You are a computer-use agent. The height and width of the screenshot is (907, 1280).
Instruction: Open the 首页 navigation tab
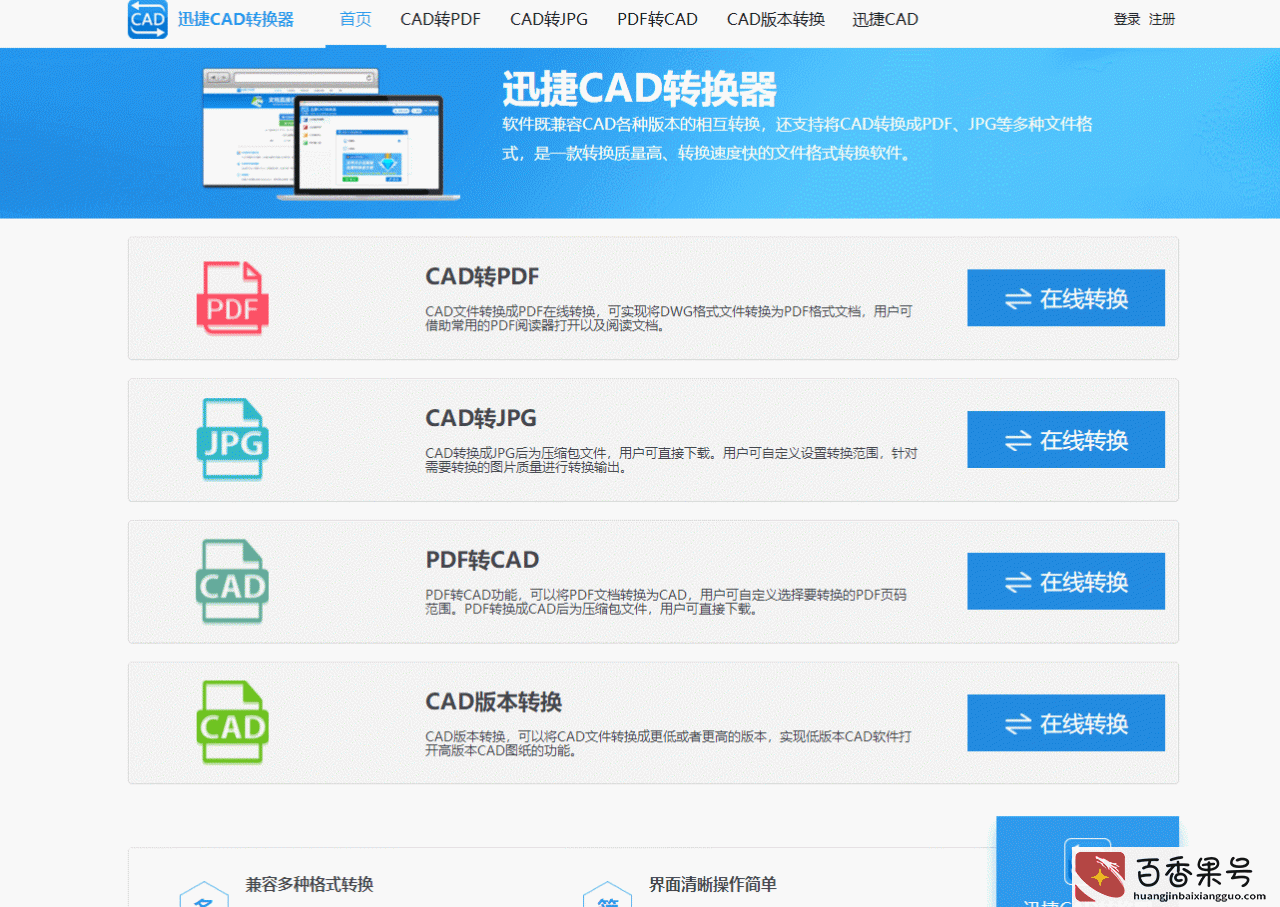356,19
